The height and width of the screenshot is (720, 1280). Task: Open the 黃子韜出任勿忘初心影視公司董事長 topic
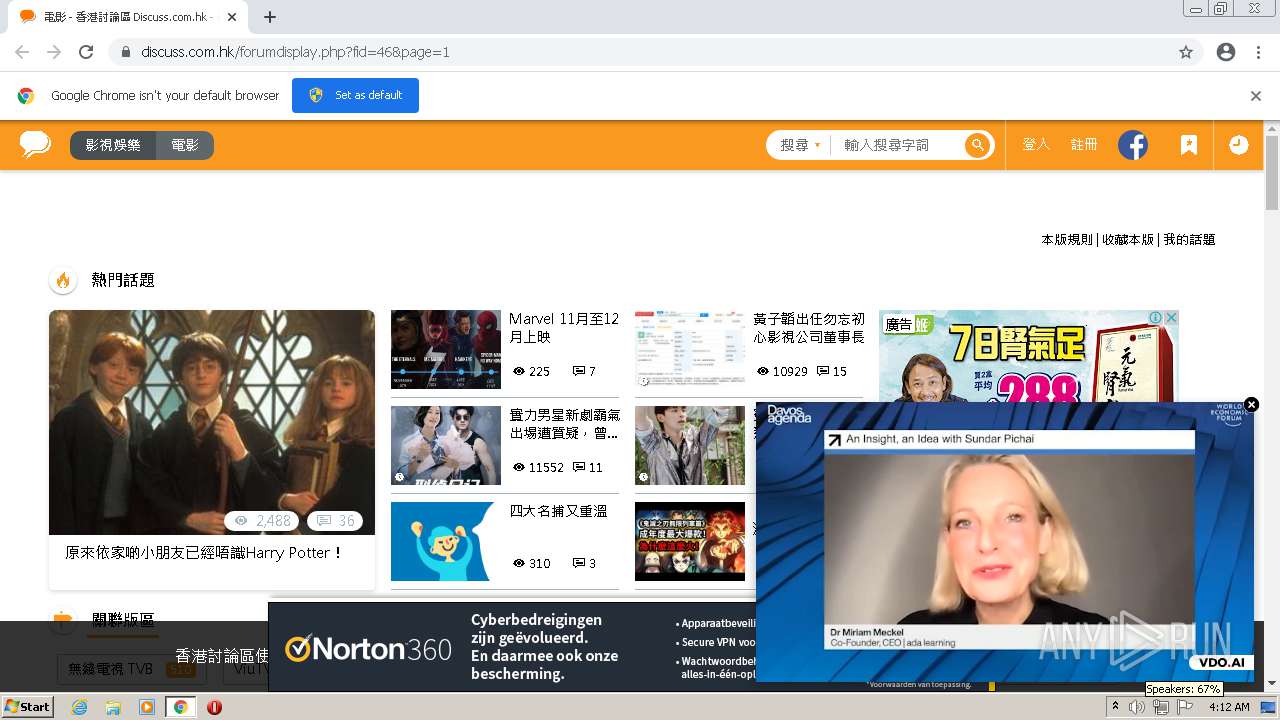(x=809, y=328)
